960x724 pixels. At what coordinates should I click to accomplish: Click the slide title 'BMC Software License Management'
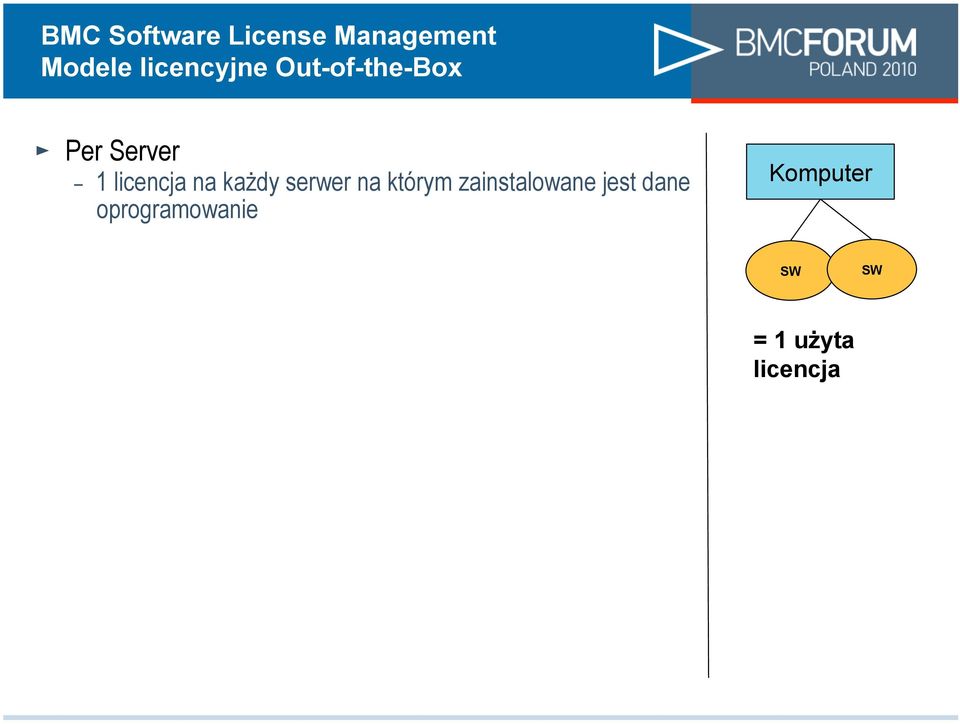[x=268, y=35]
